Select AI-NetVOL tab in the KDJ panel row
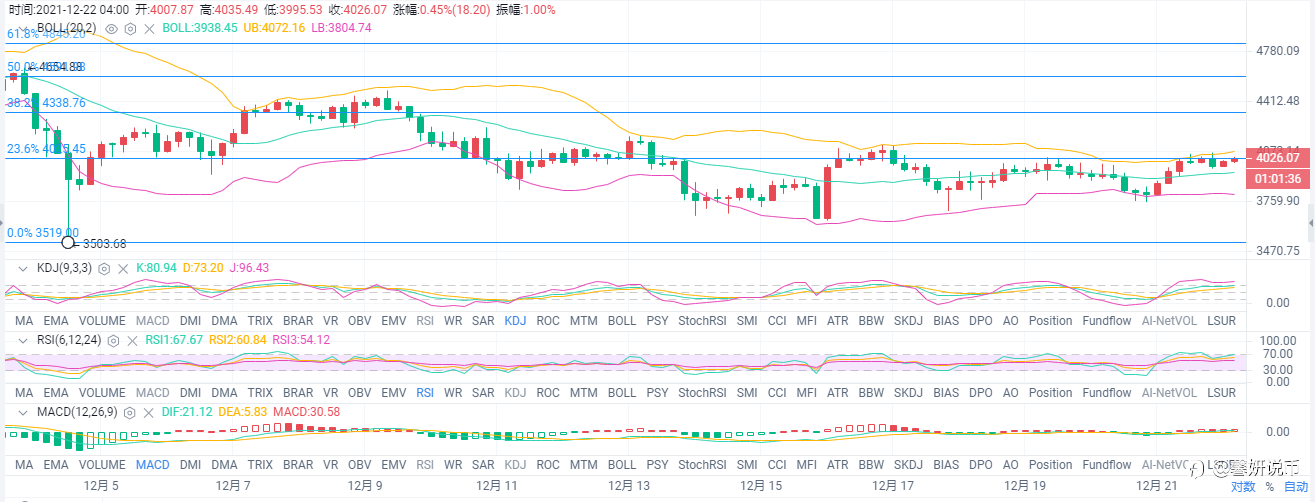 [1169, 321]
